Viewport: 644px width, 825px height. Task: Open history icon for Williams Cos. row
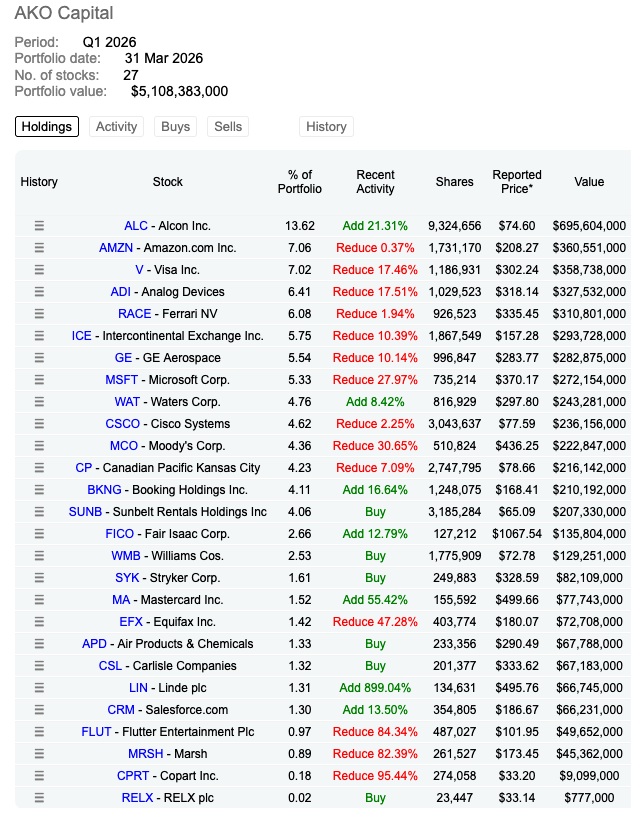tap(39, 556)
